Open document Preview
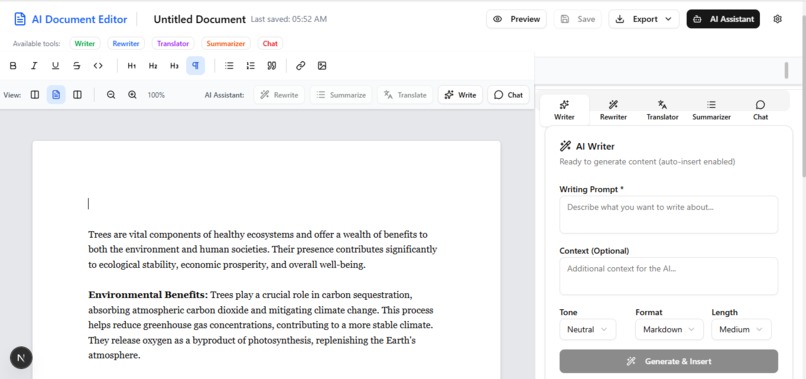 tap(517, 19)
